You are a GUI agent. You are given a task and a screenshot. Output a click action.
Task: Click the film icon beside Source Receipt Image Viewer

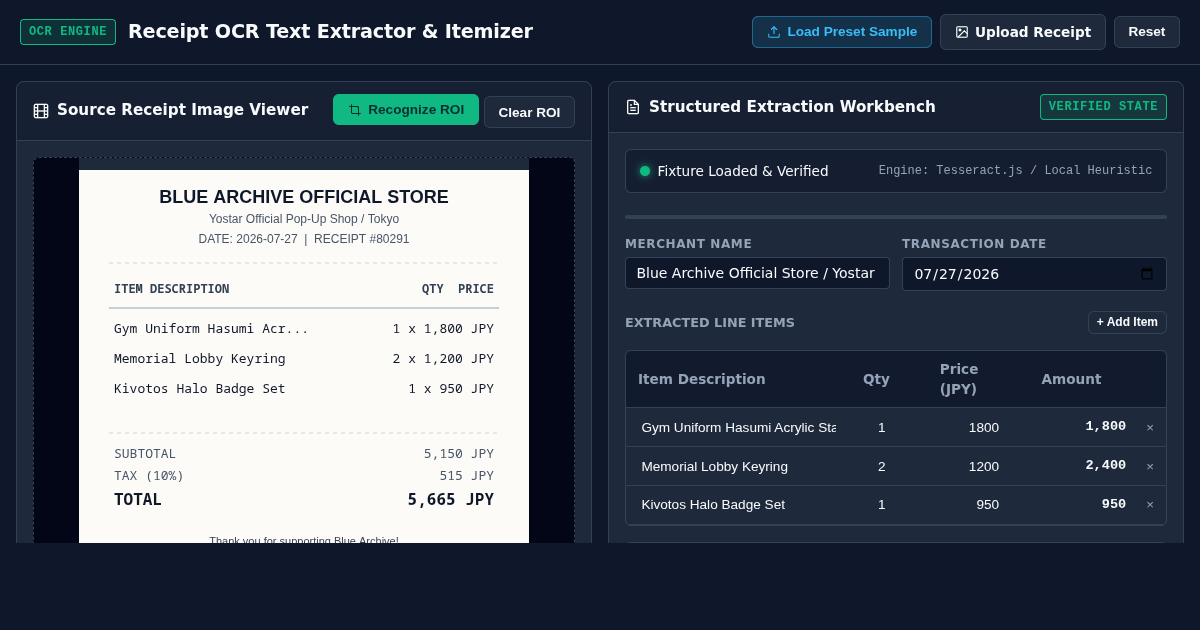tap(41, 111)
